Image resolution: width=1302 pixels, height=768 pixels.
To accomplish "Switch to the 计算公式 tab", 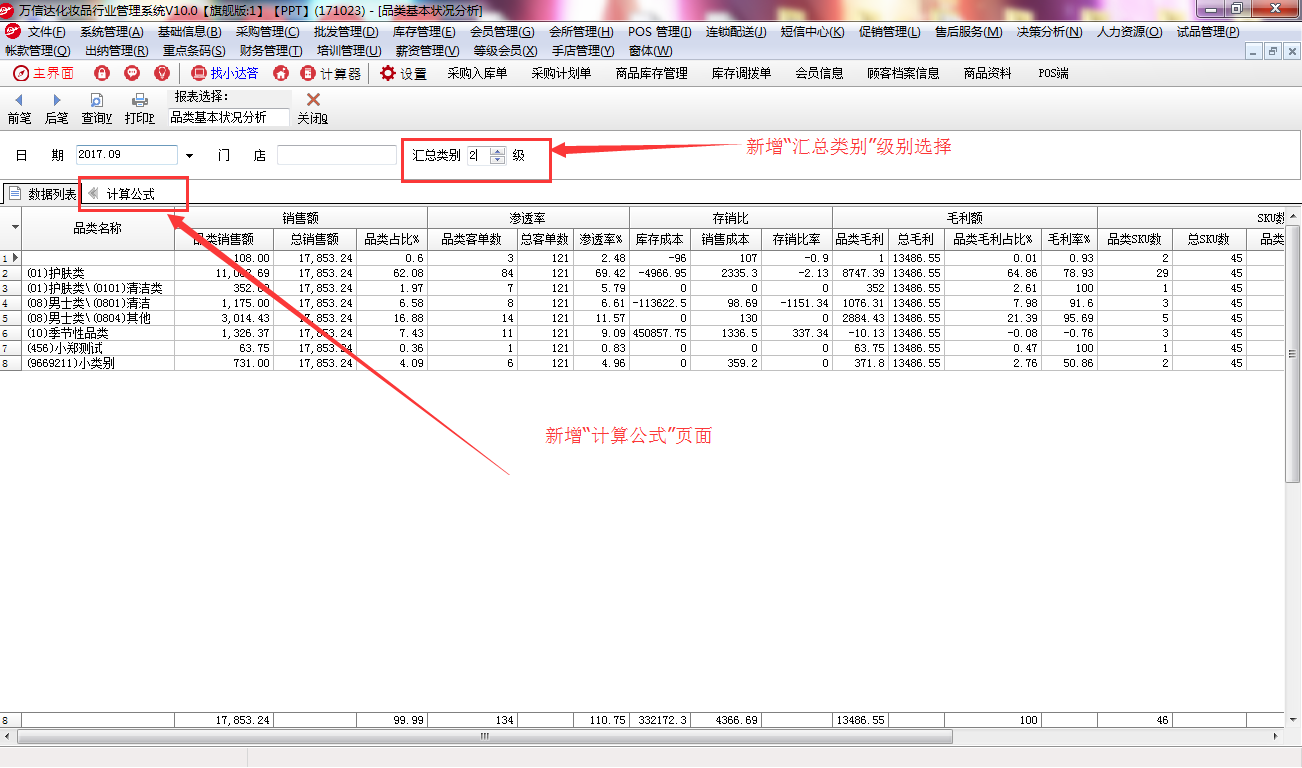I will [x=131, y=194].
